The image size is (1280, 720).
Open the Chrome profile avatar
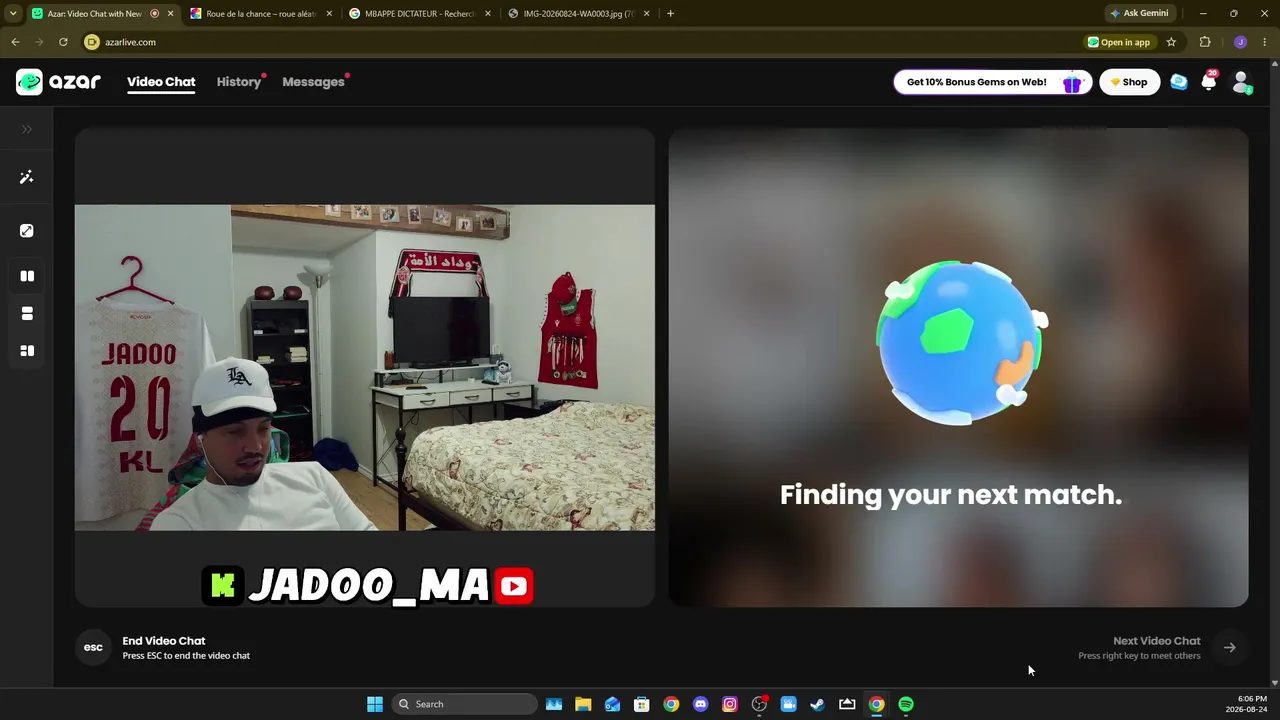1240,42
